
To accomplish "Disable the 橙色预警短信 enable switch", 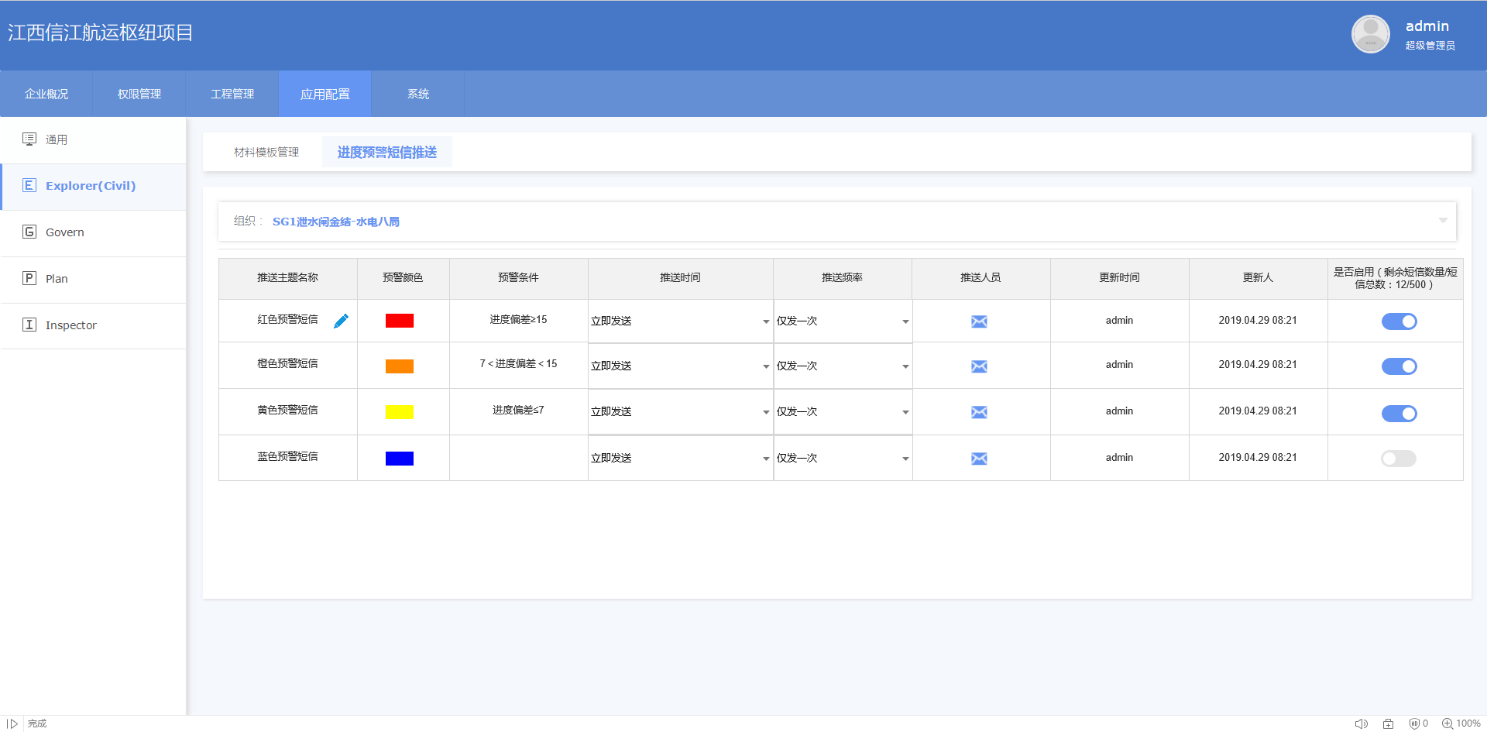I will tap(1399, 366).
